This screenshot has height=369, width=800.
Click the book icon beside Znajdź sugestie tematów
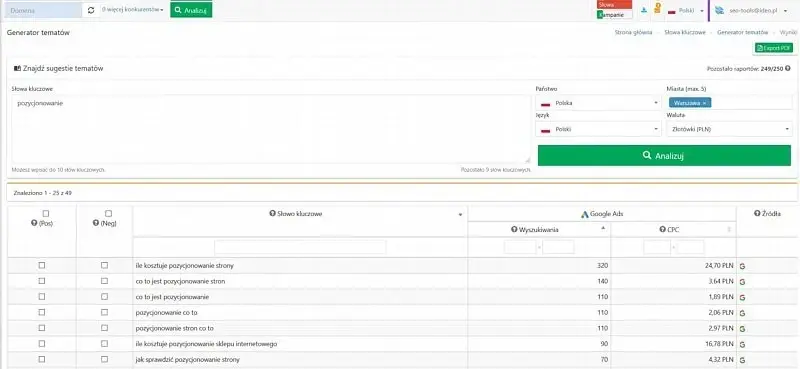click(17, 68)
